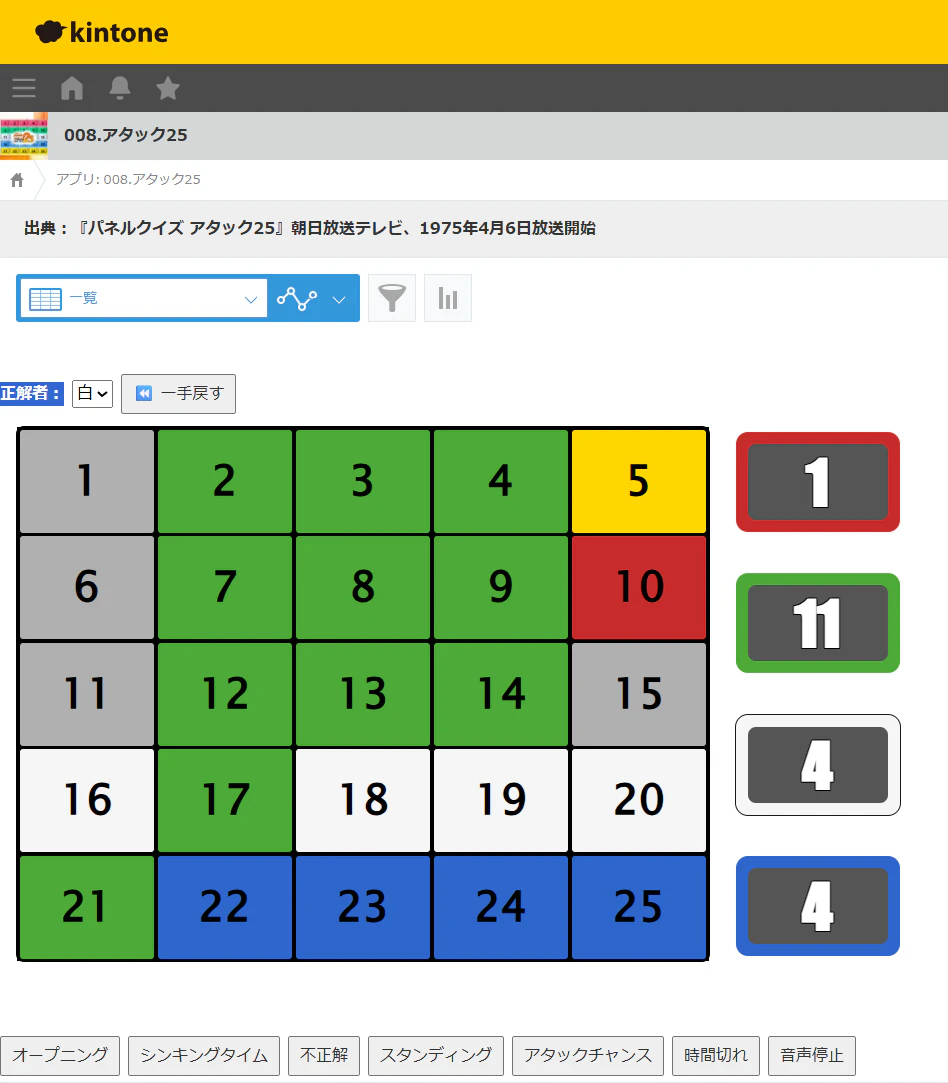Select yellow panel 5

point(639,481)
